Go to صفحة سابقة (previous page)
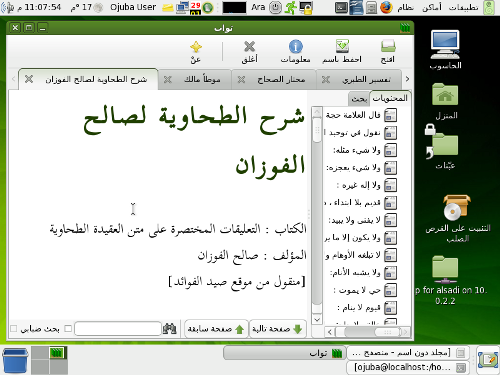500x375 pixels. 216,329
